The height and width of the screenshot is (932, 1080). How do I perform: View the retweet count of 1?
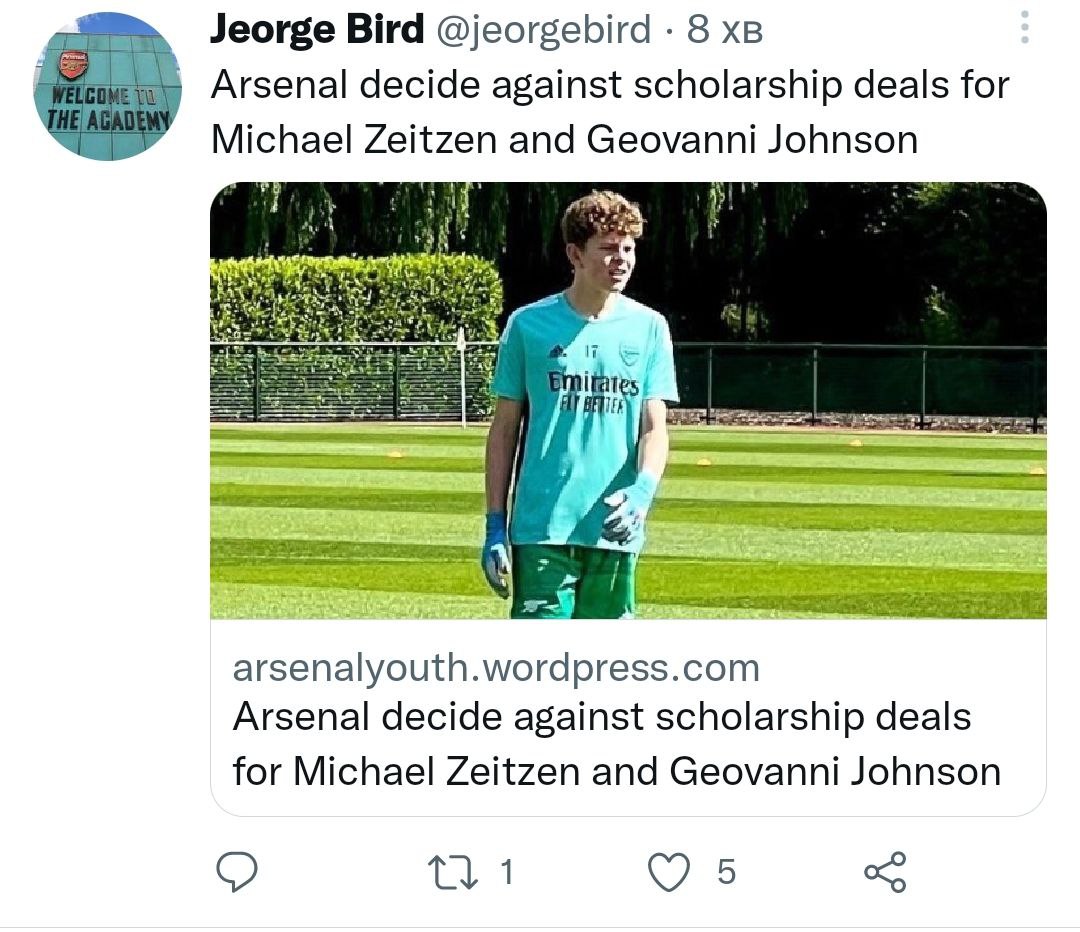point(506,872)
